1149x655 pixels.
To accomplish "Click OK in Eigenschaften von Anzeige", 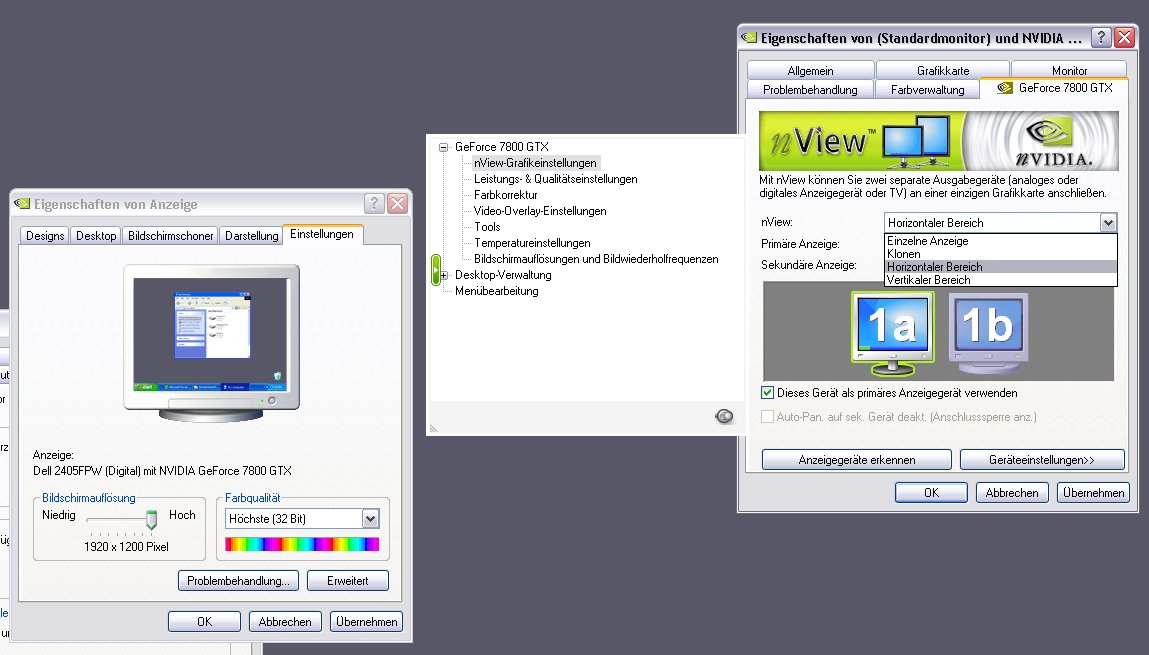I will tap(204, 622).
